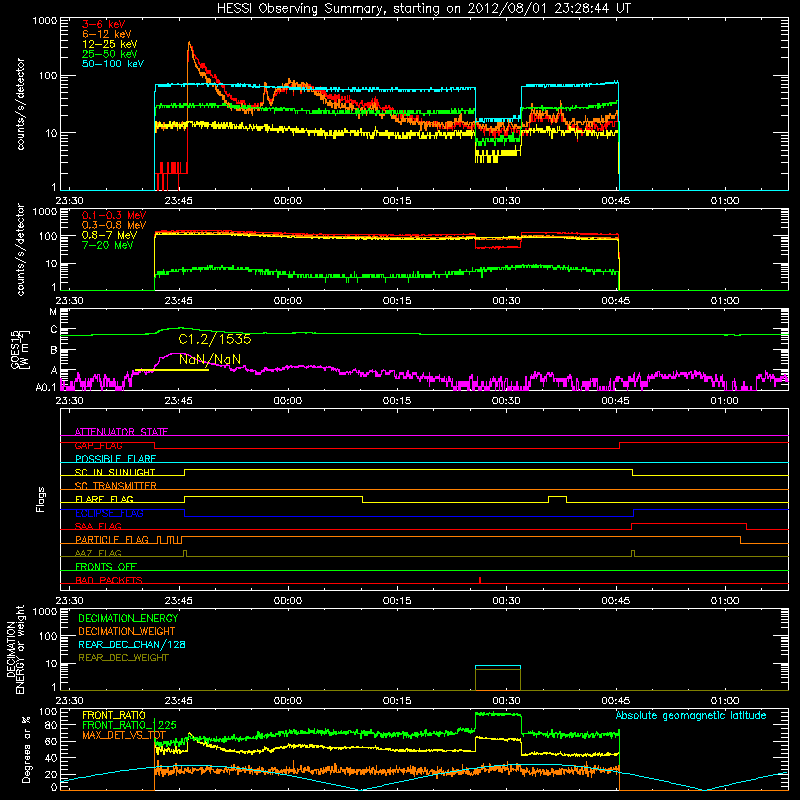Select the POSSIBLE_FLARE flag label
The image size is (800, 800).
pyautogui.click(x=115, y=459)
